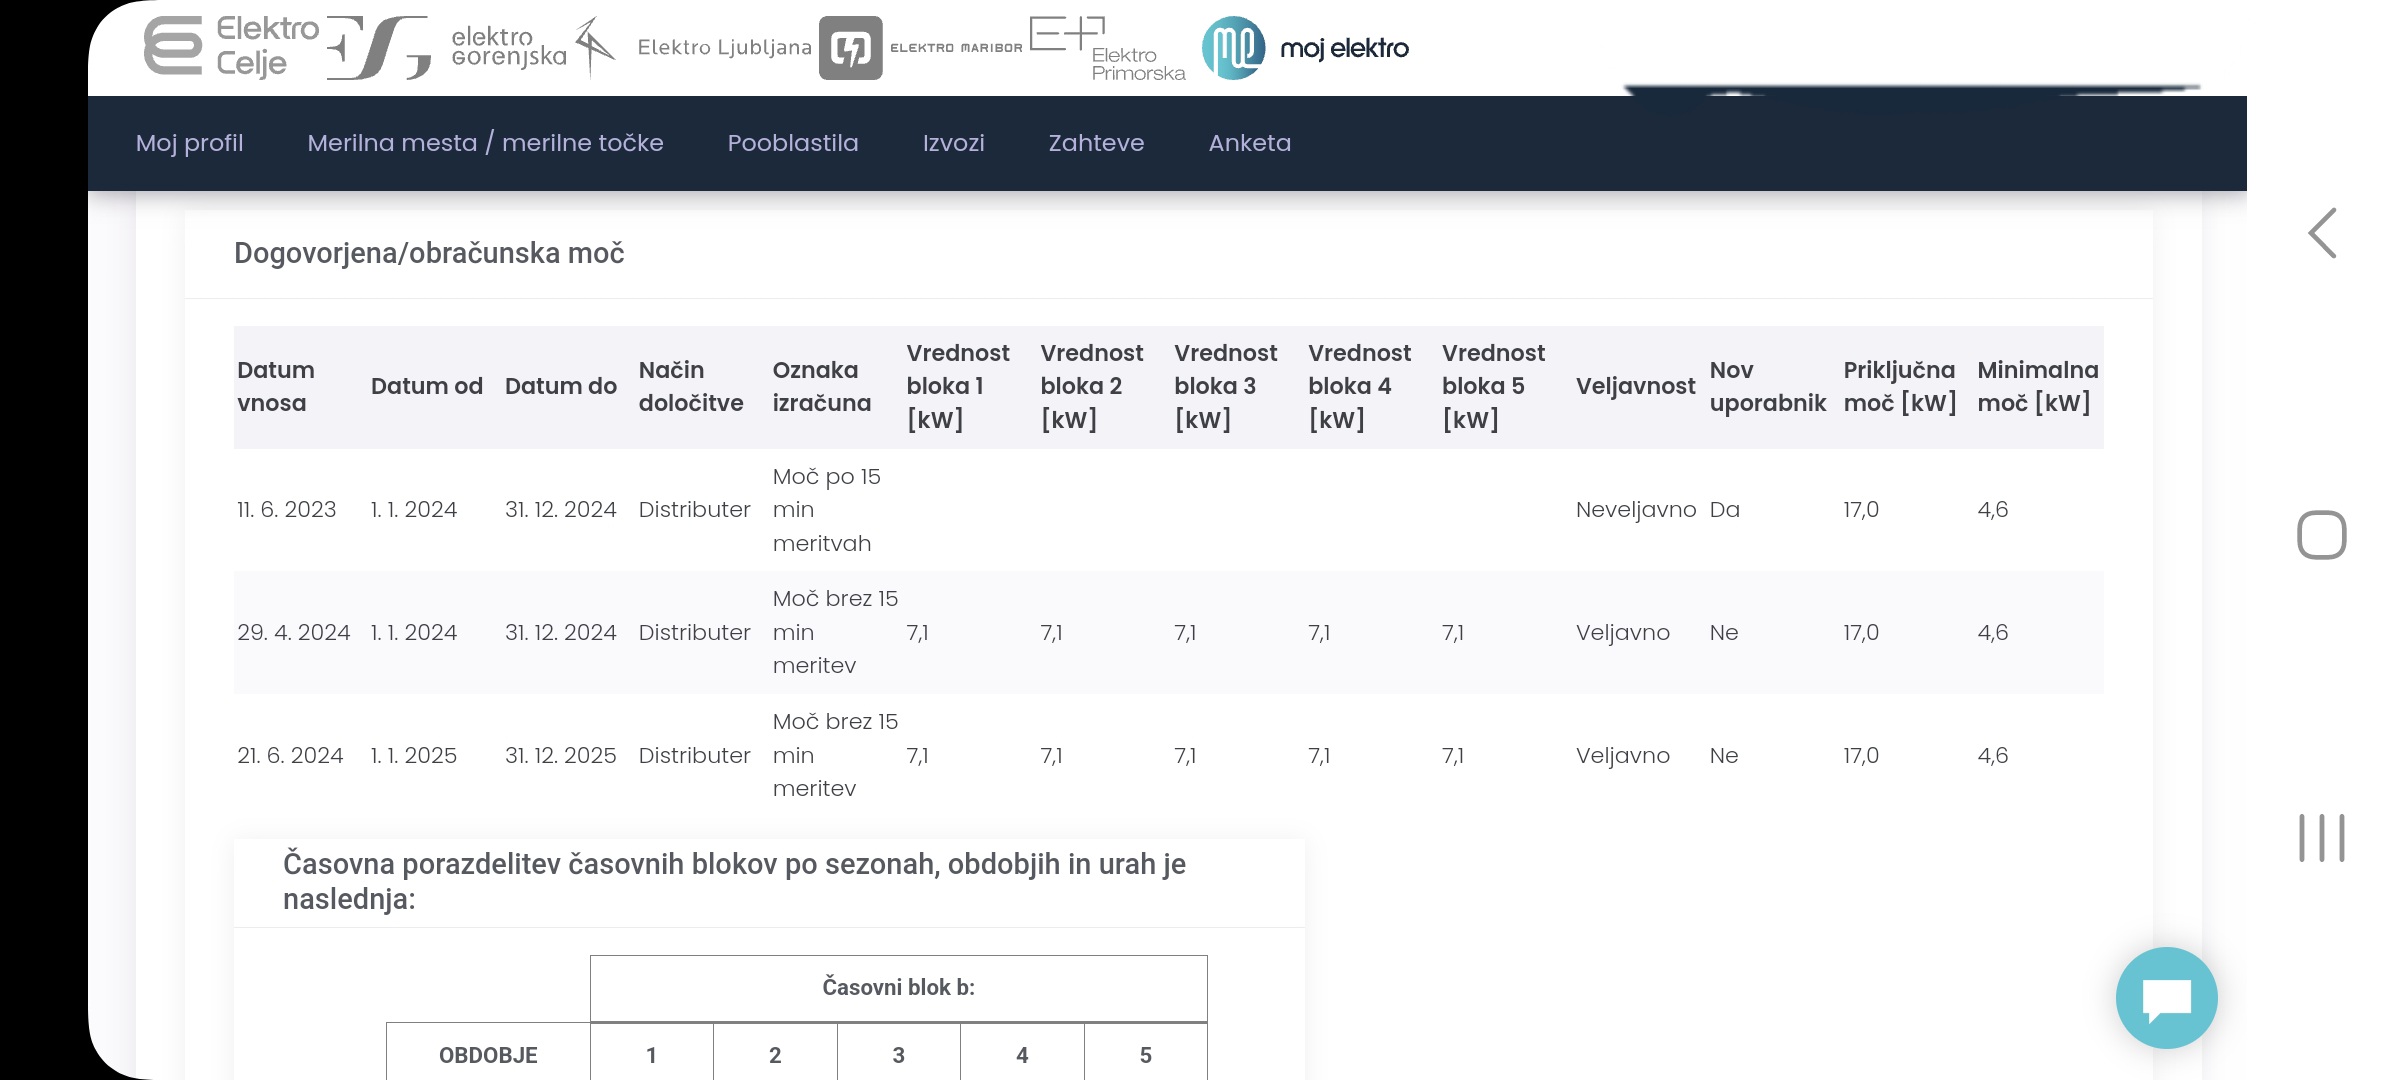2400x1080 pixels.
Task: Select the Nov uporabnik column header
Action: point(1768,386)
